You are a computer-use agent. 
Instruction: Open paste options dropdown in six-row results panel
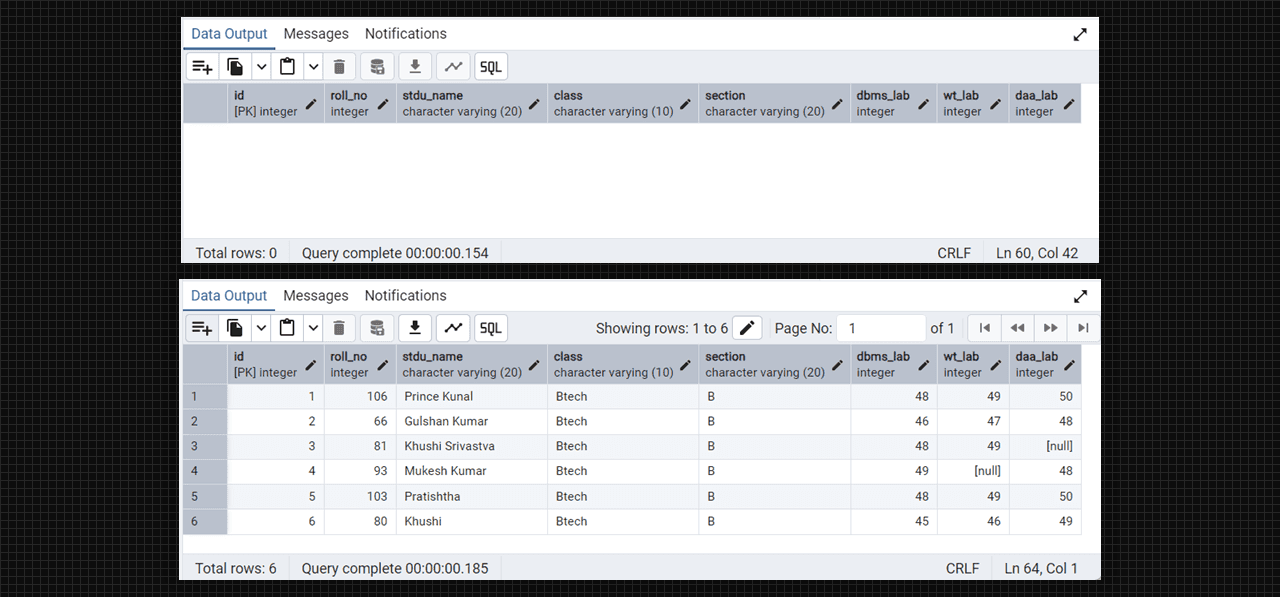tap(313, 328)
